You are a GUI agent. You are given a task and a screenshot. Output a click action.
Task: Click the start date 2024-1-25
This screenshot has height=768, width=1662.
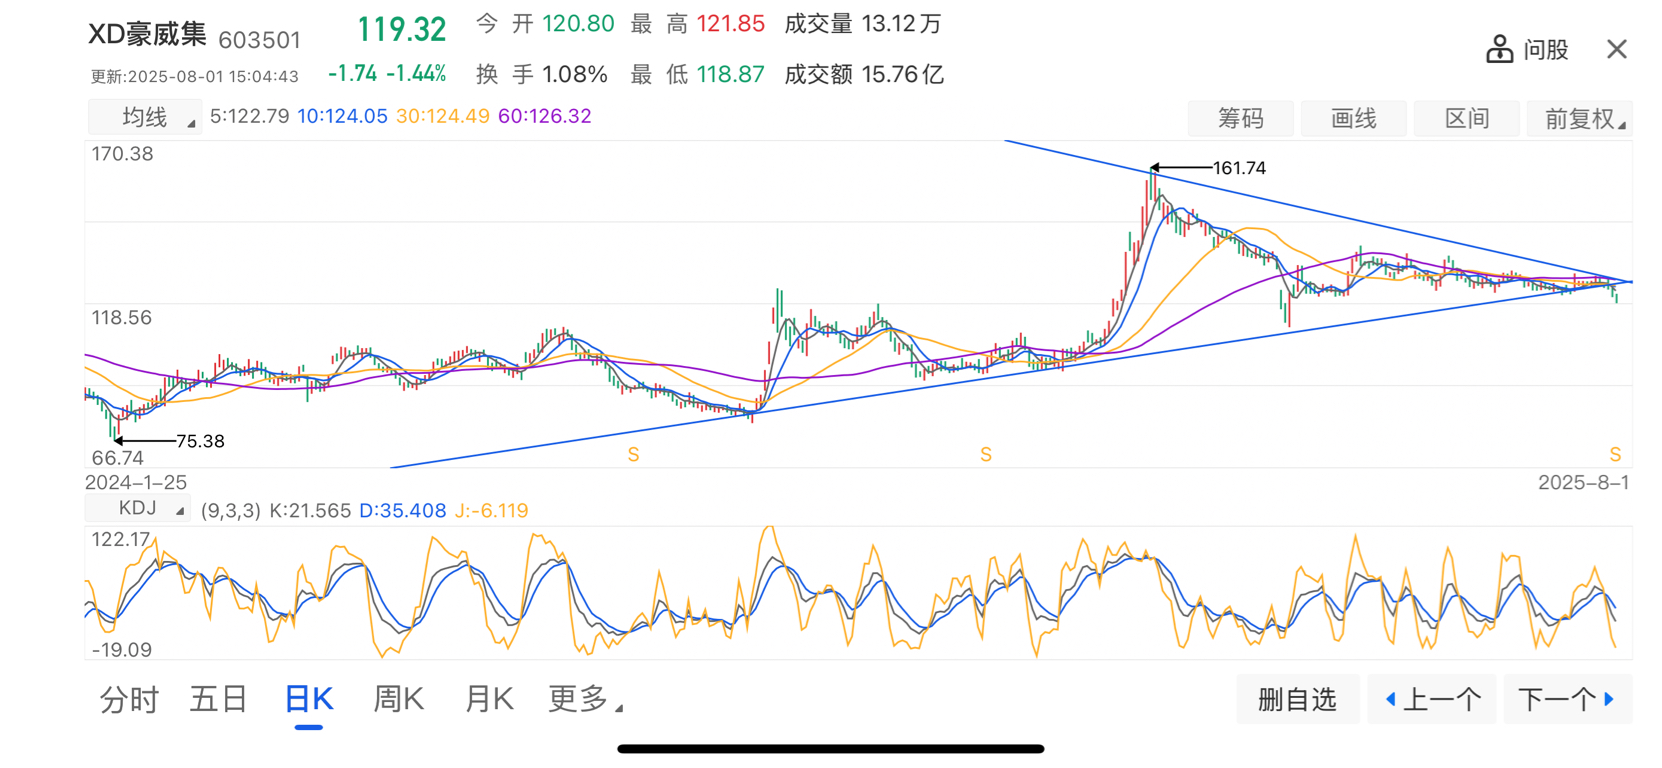coord(136,482)
